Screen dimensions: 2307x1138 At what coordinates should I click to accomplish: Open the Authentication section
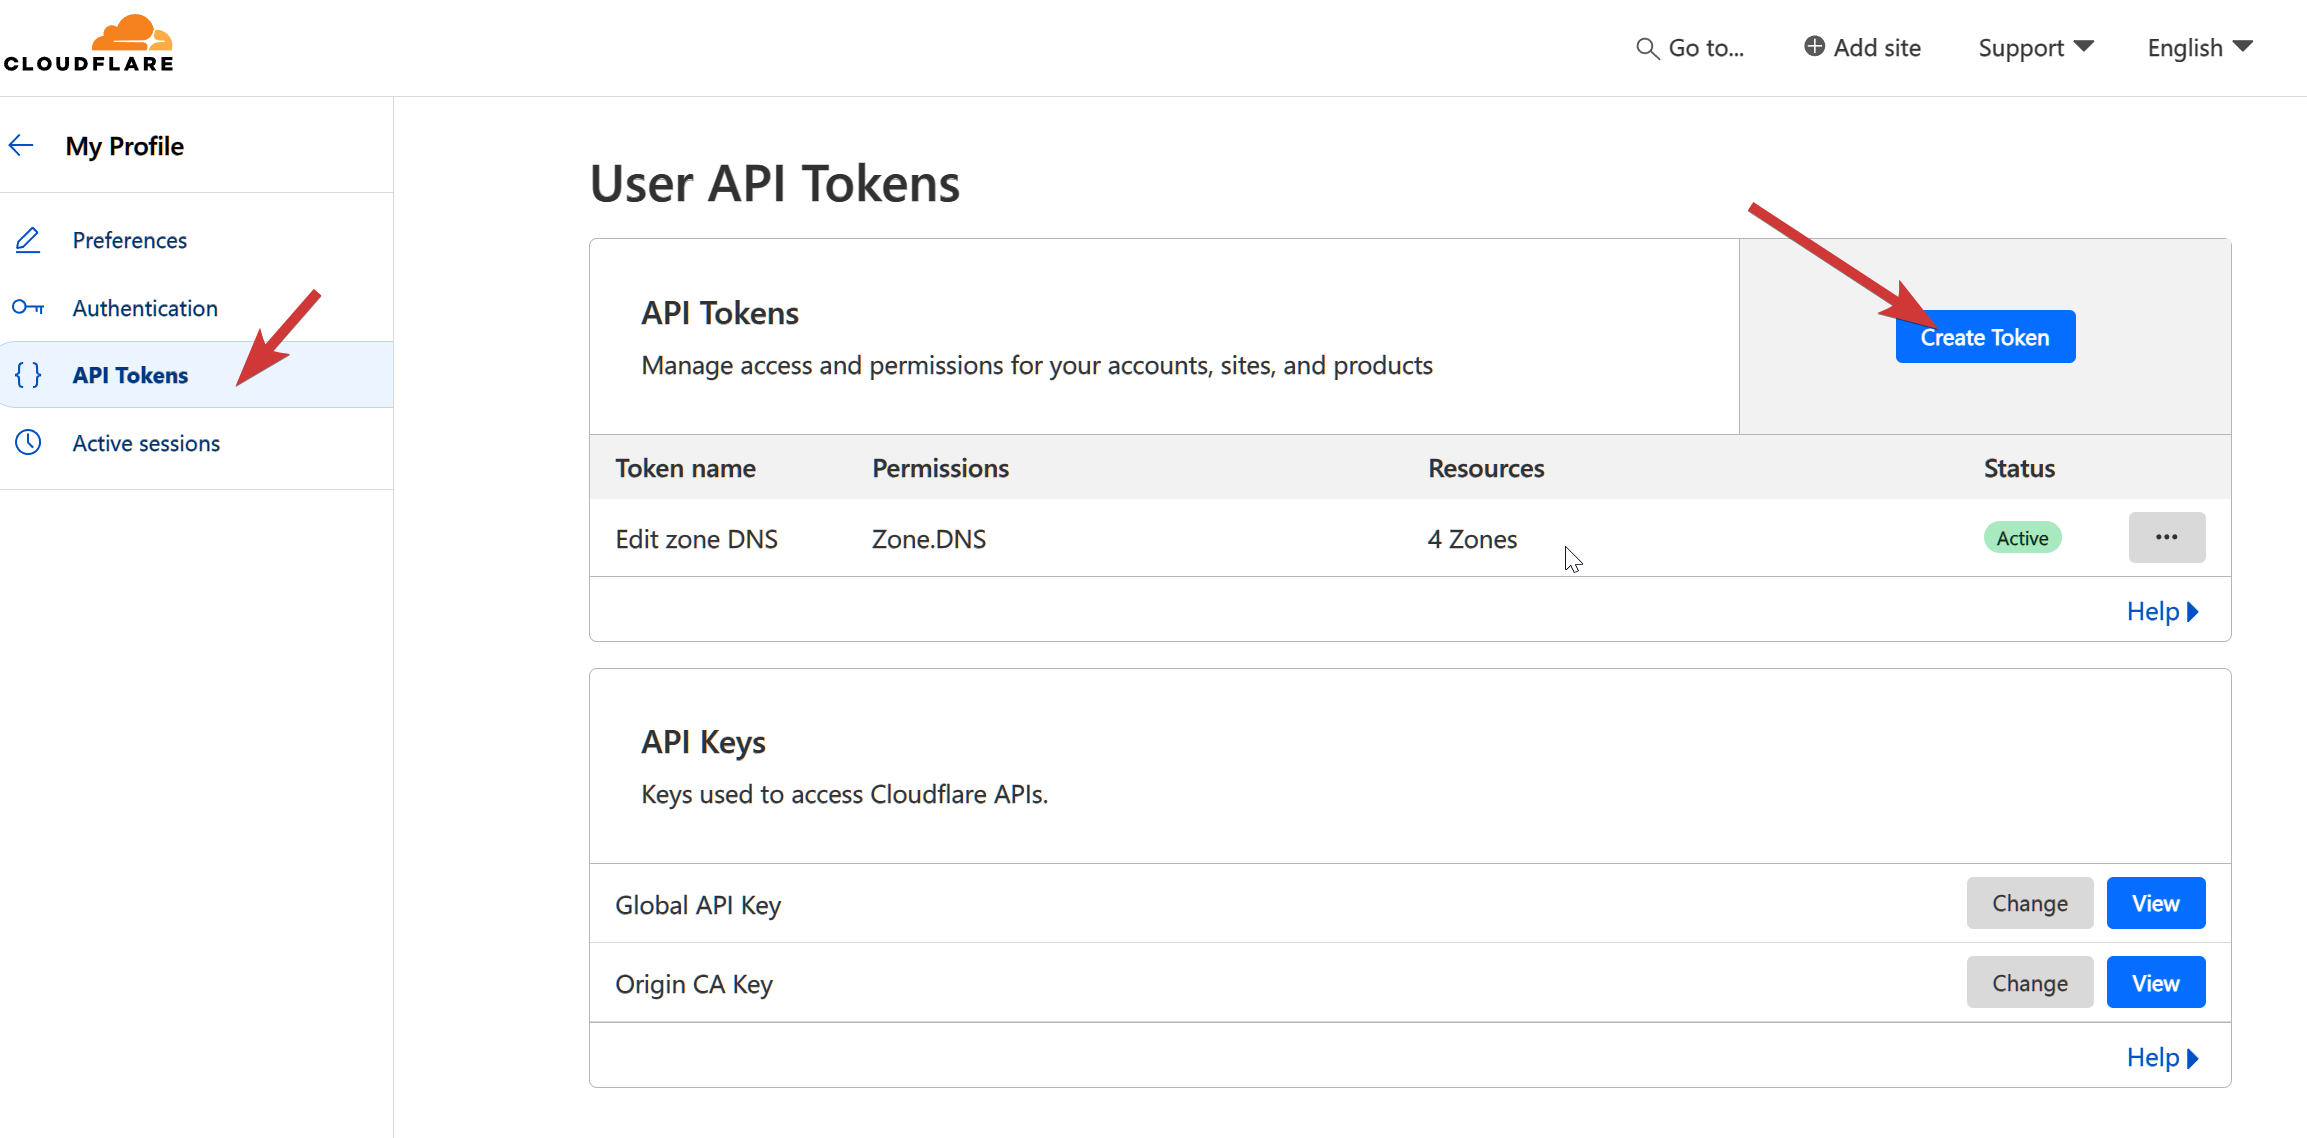point(145,308)
